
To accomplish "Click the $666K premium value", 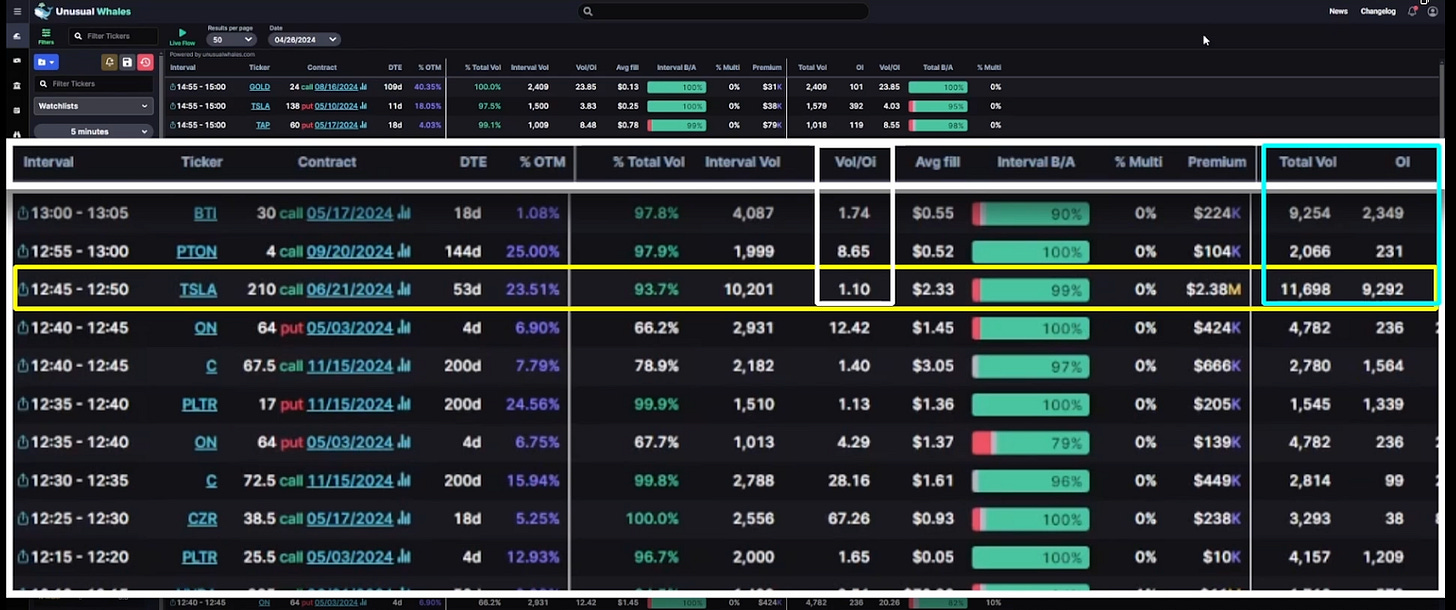I will coord(1216,366).
